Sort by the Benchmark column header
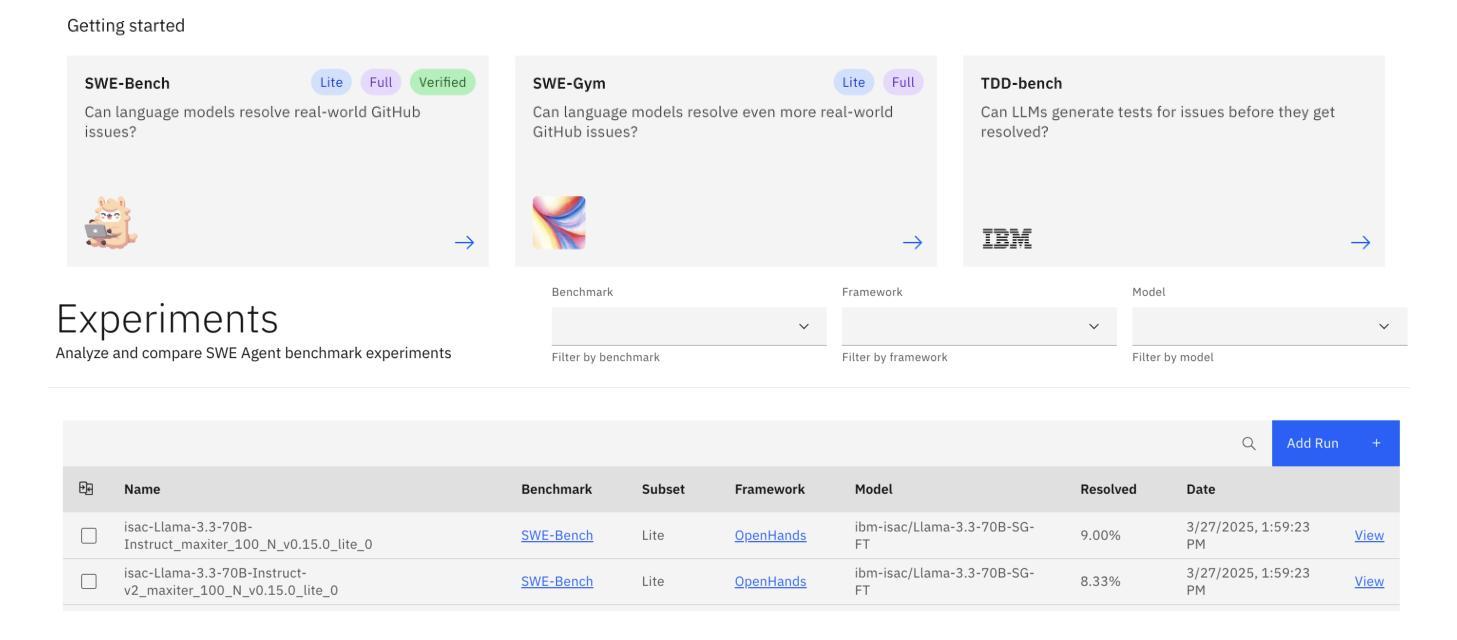 (556, 489)
